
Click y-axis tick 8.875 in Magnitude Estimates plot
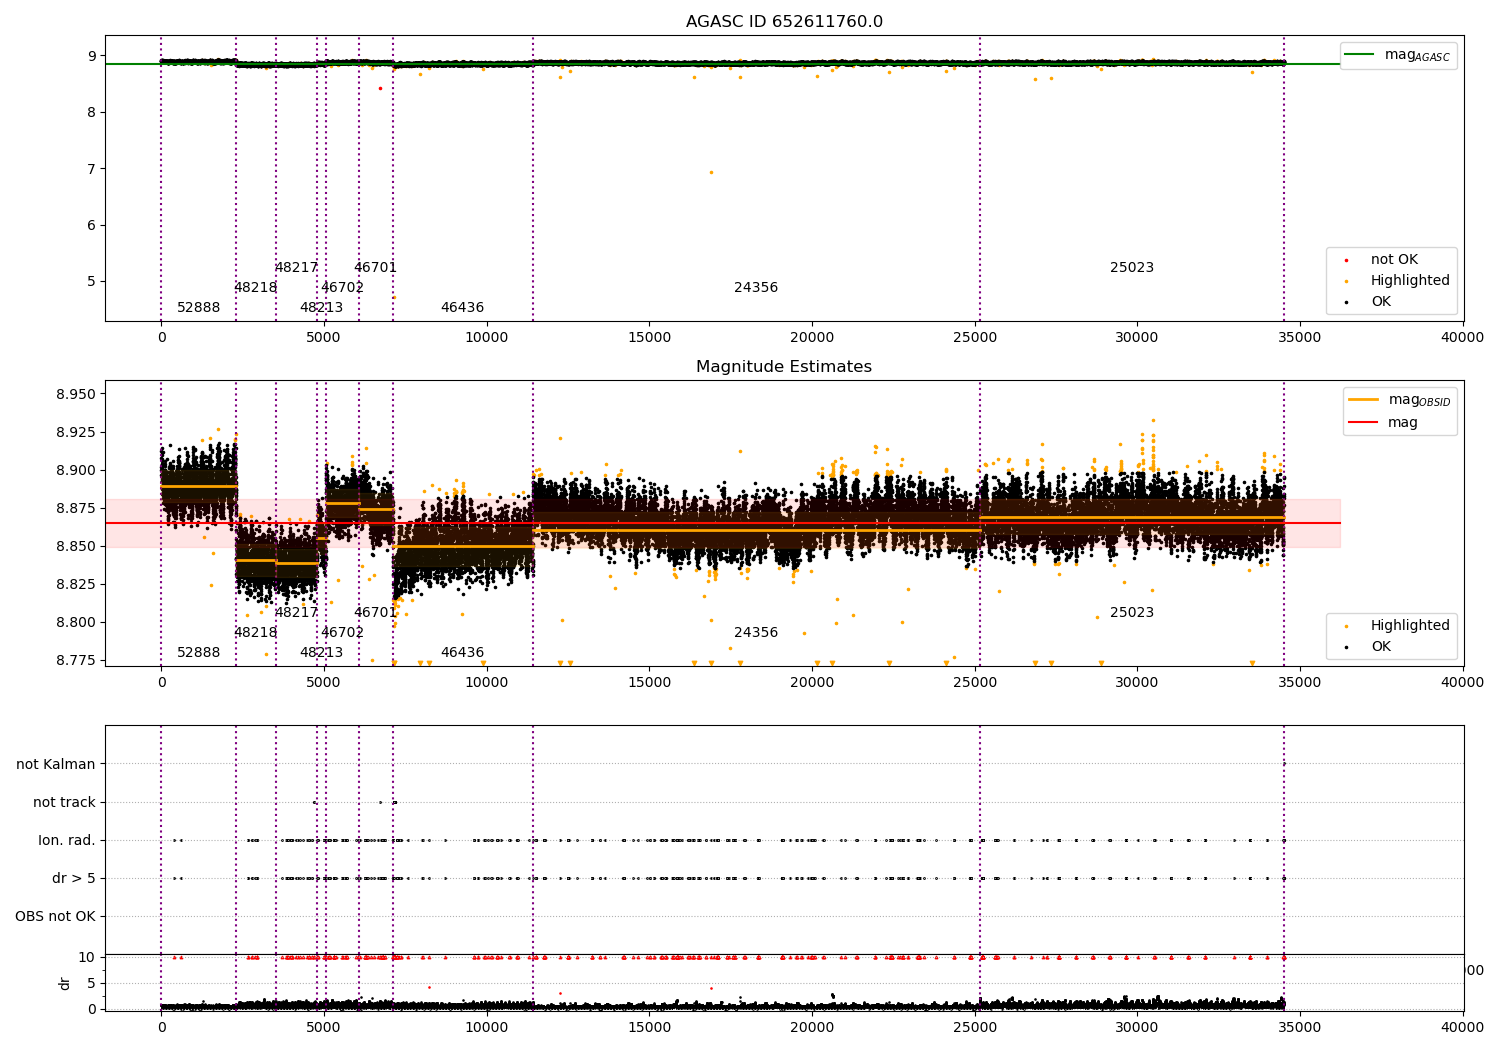pos(75,508)
